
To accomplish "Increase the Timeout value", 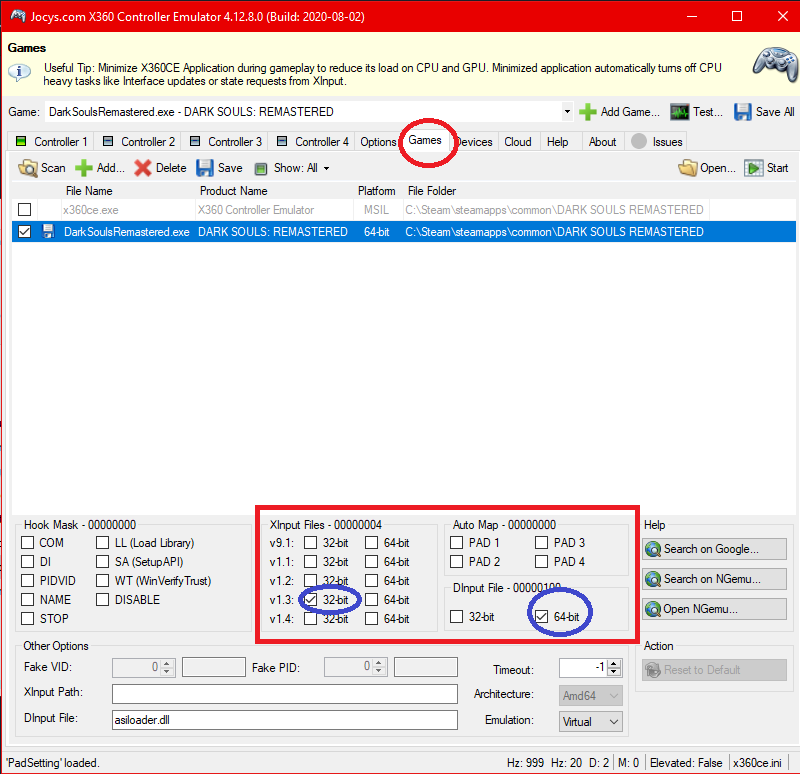I will [614, 663].
